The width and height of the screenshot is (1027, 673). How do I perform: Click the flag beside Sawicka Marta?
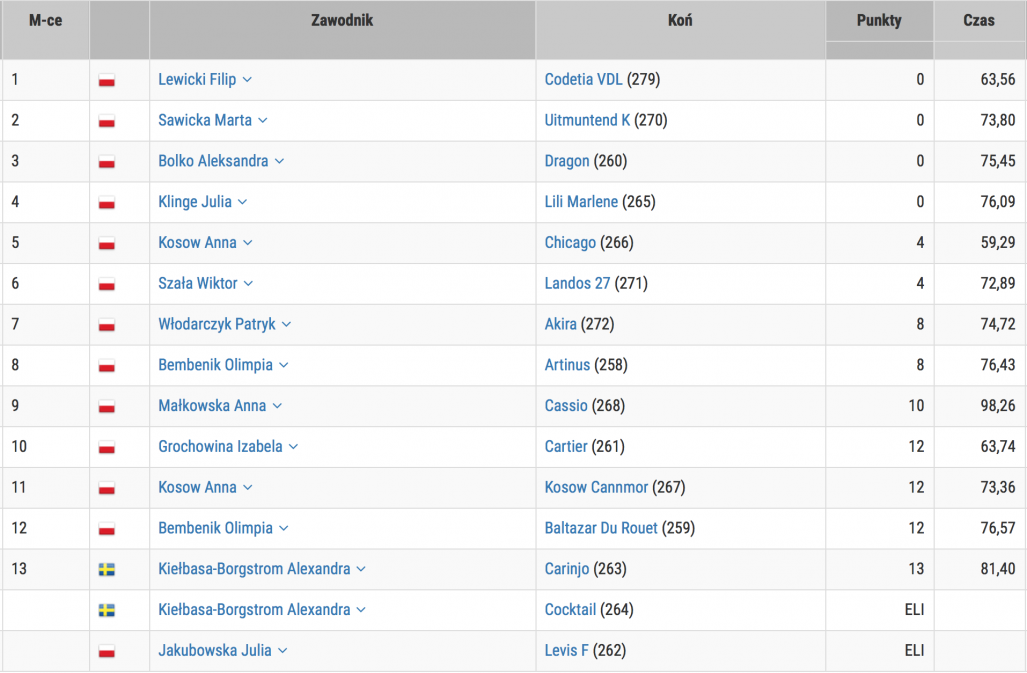coord(106,121)
